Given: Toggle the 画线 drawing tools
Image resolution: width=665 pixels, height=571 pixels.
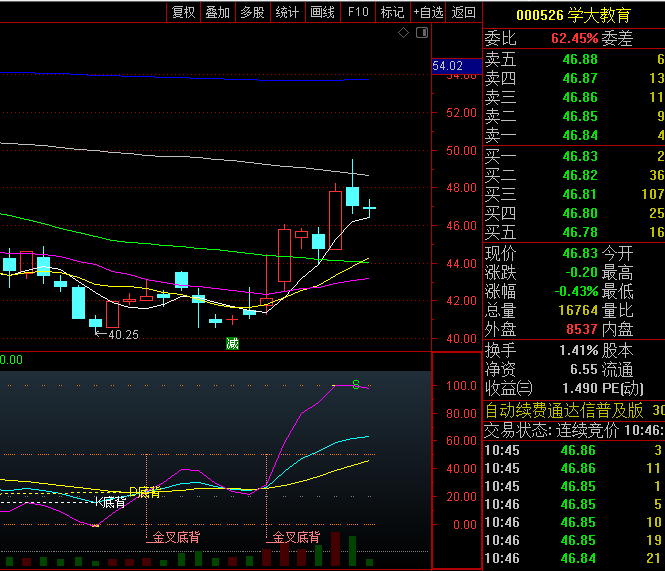Looking at the screenshot, I should [x=322, y=12].
